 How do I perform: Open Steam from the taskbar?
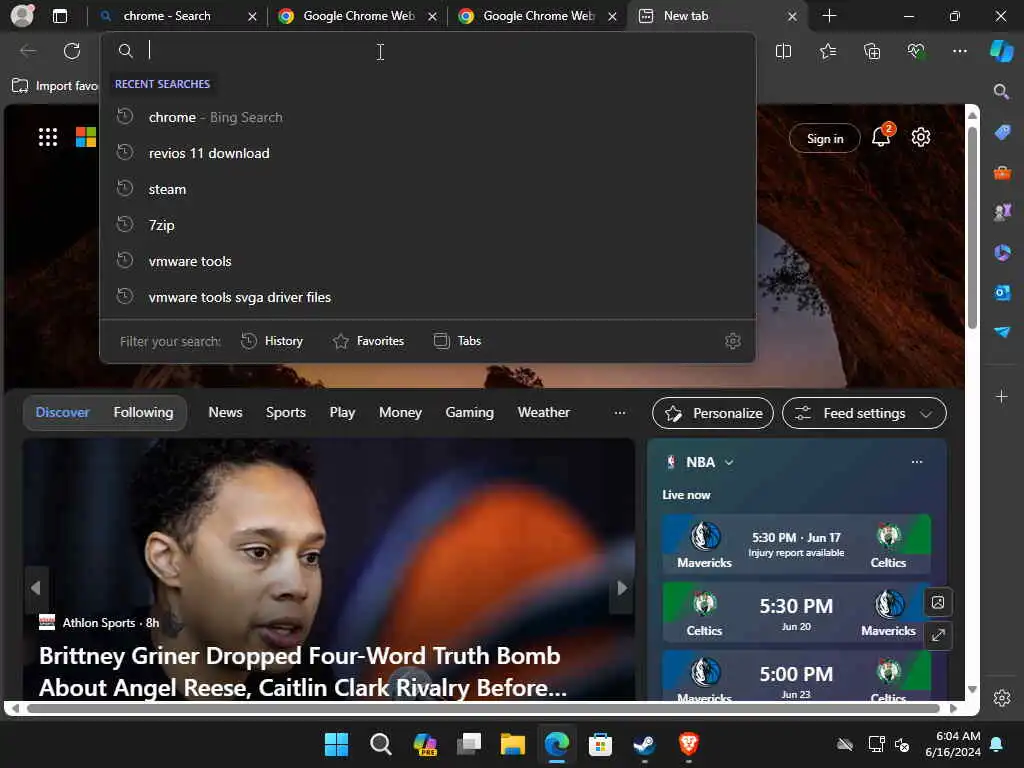pos(645,744)
